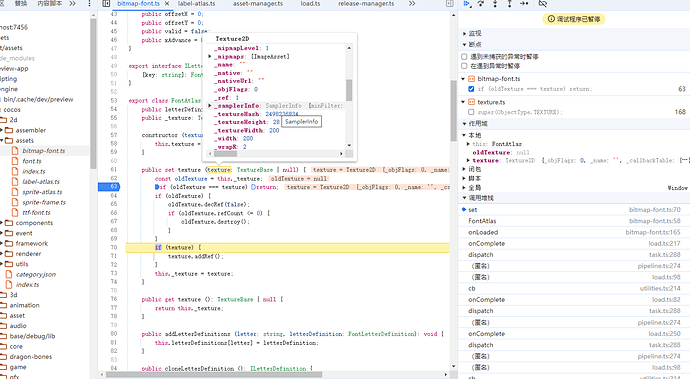Show more open file tabs chevron

click(411, 4)
